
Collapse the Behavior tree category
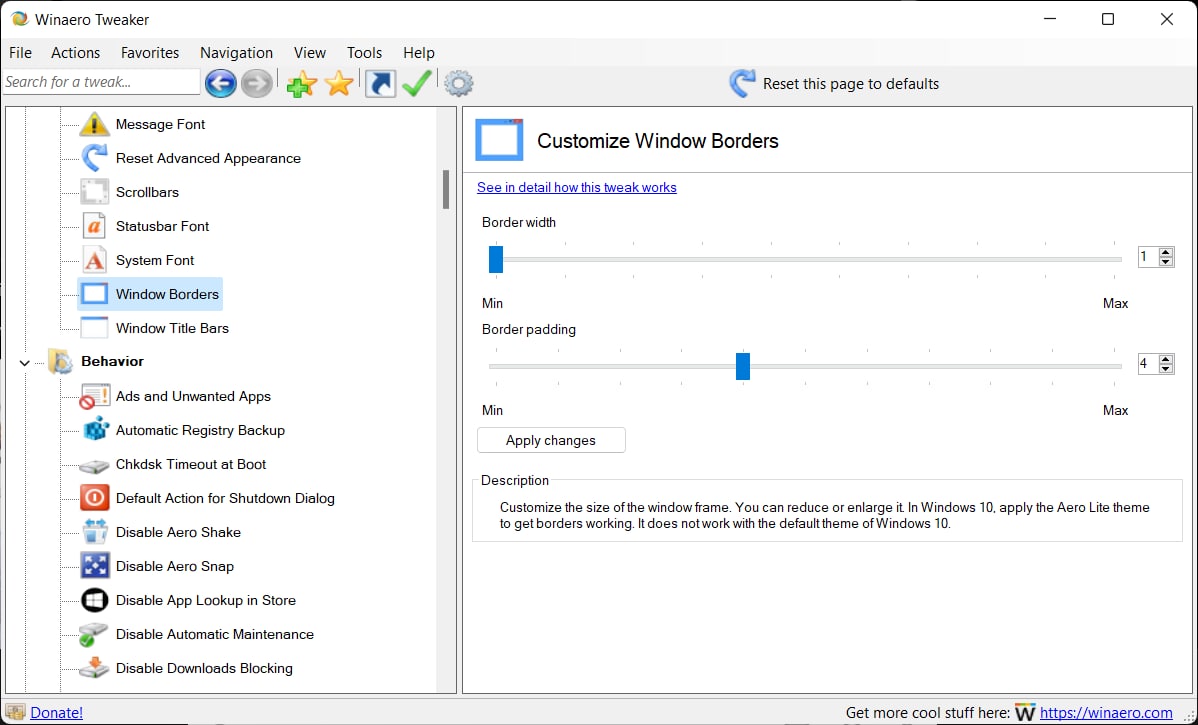coord(24,362)
